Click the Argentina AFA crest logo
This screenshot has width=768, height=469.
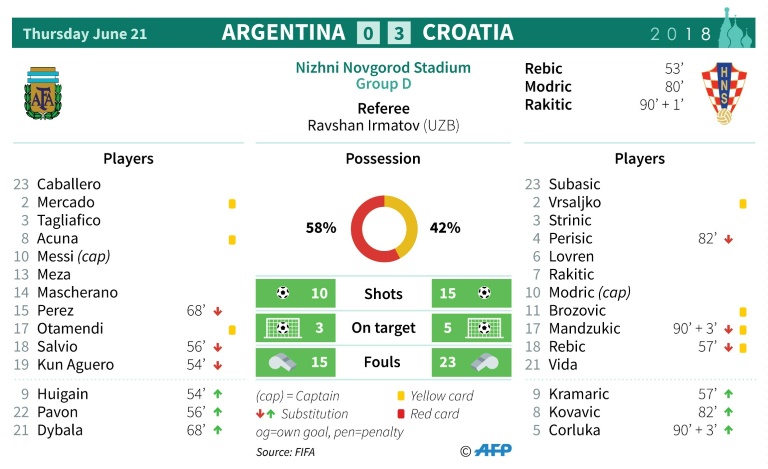43,94
